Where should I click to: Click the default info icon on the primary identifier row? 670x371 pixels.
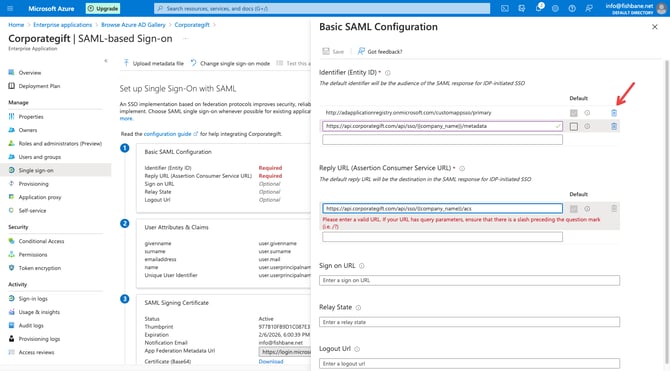587,113
